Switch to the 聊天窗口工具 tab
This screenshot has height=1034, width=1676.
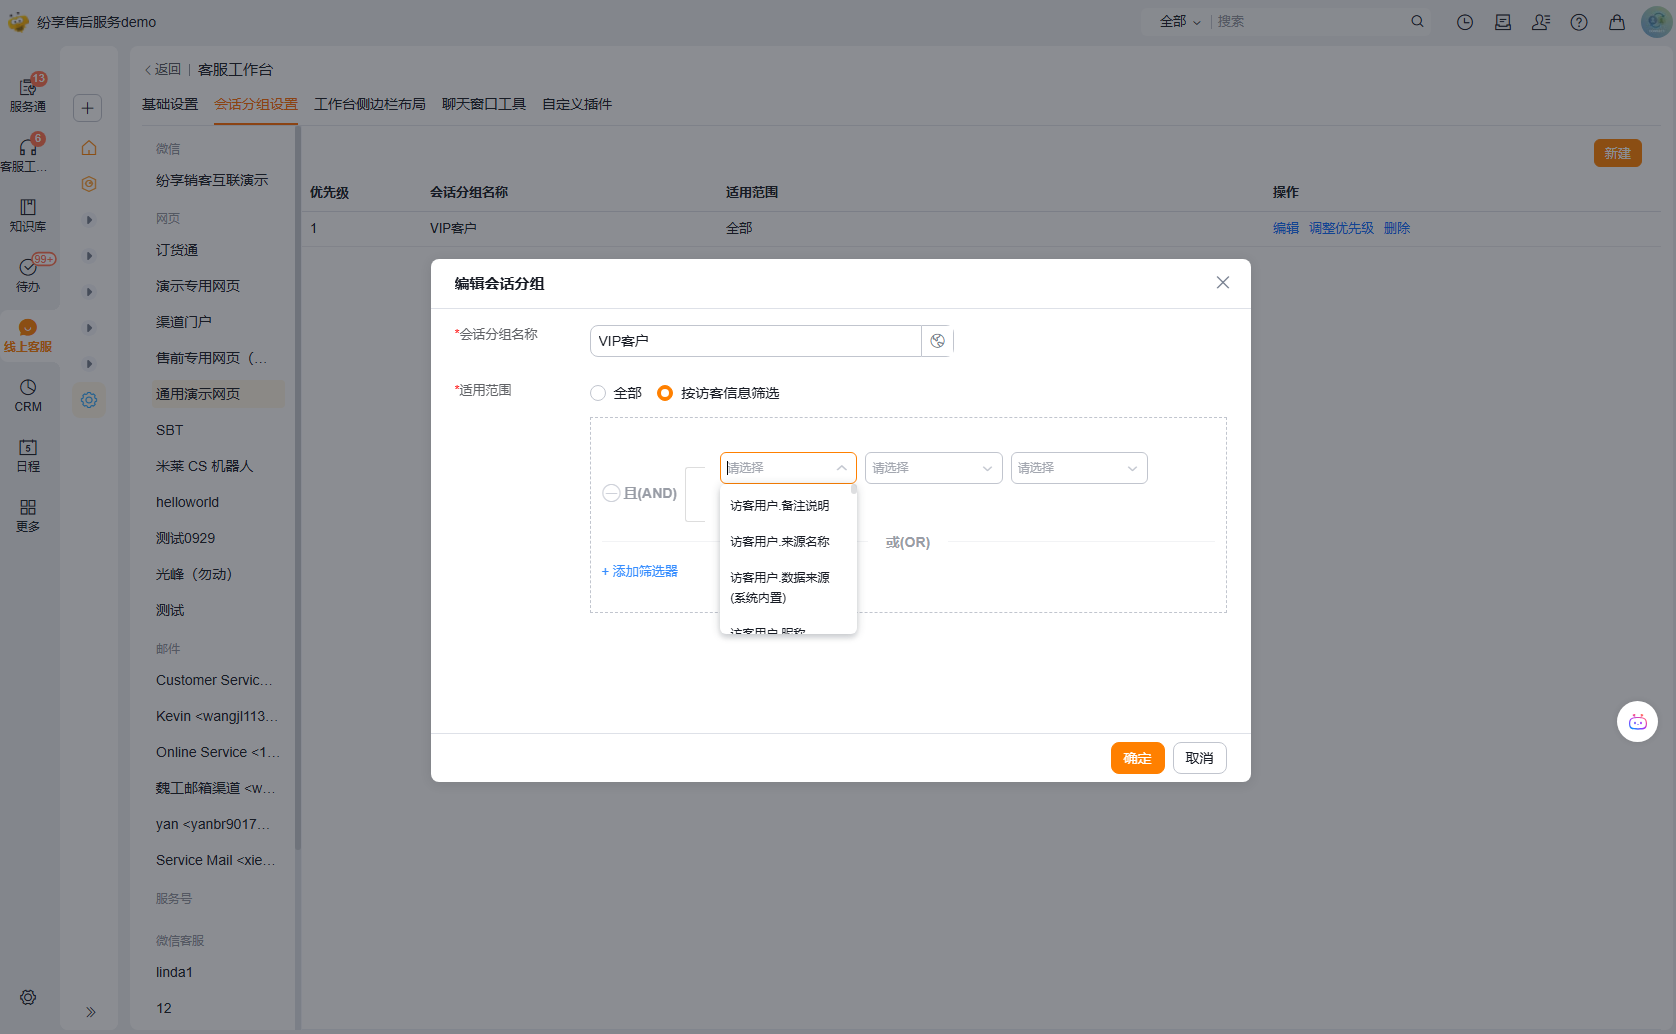[484, 104]
